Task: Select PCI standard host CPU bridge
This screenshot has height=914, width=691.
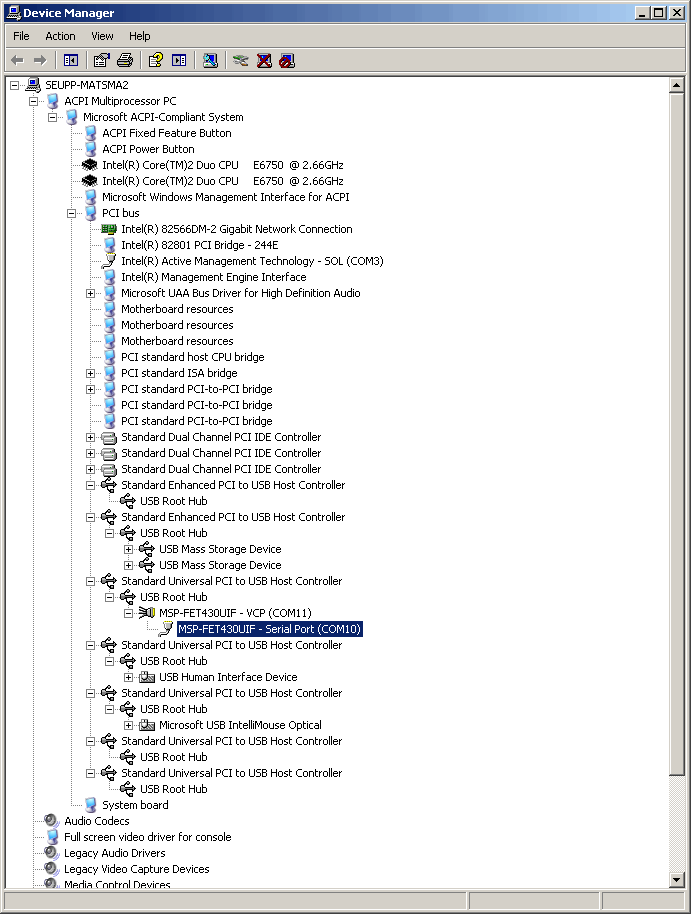Action: point(192,357)
